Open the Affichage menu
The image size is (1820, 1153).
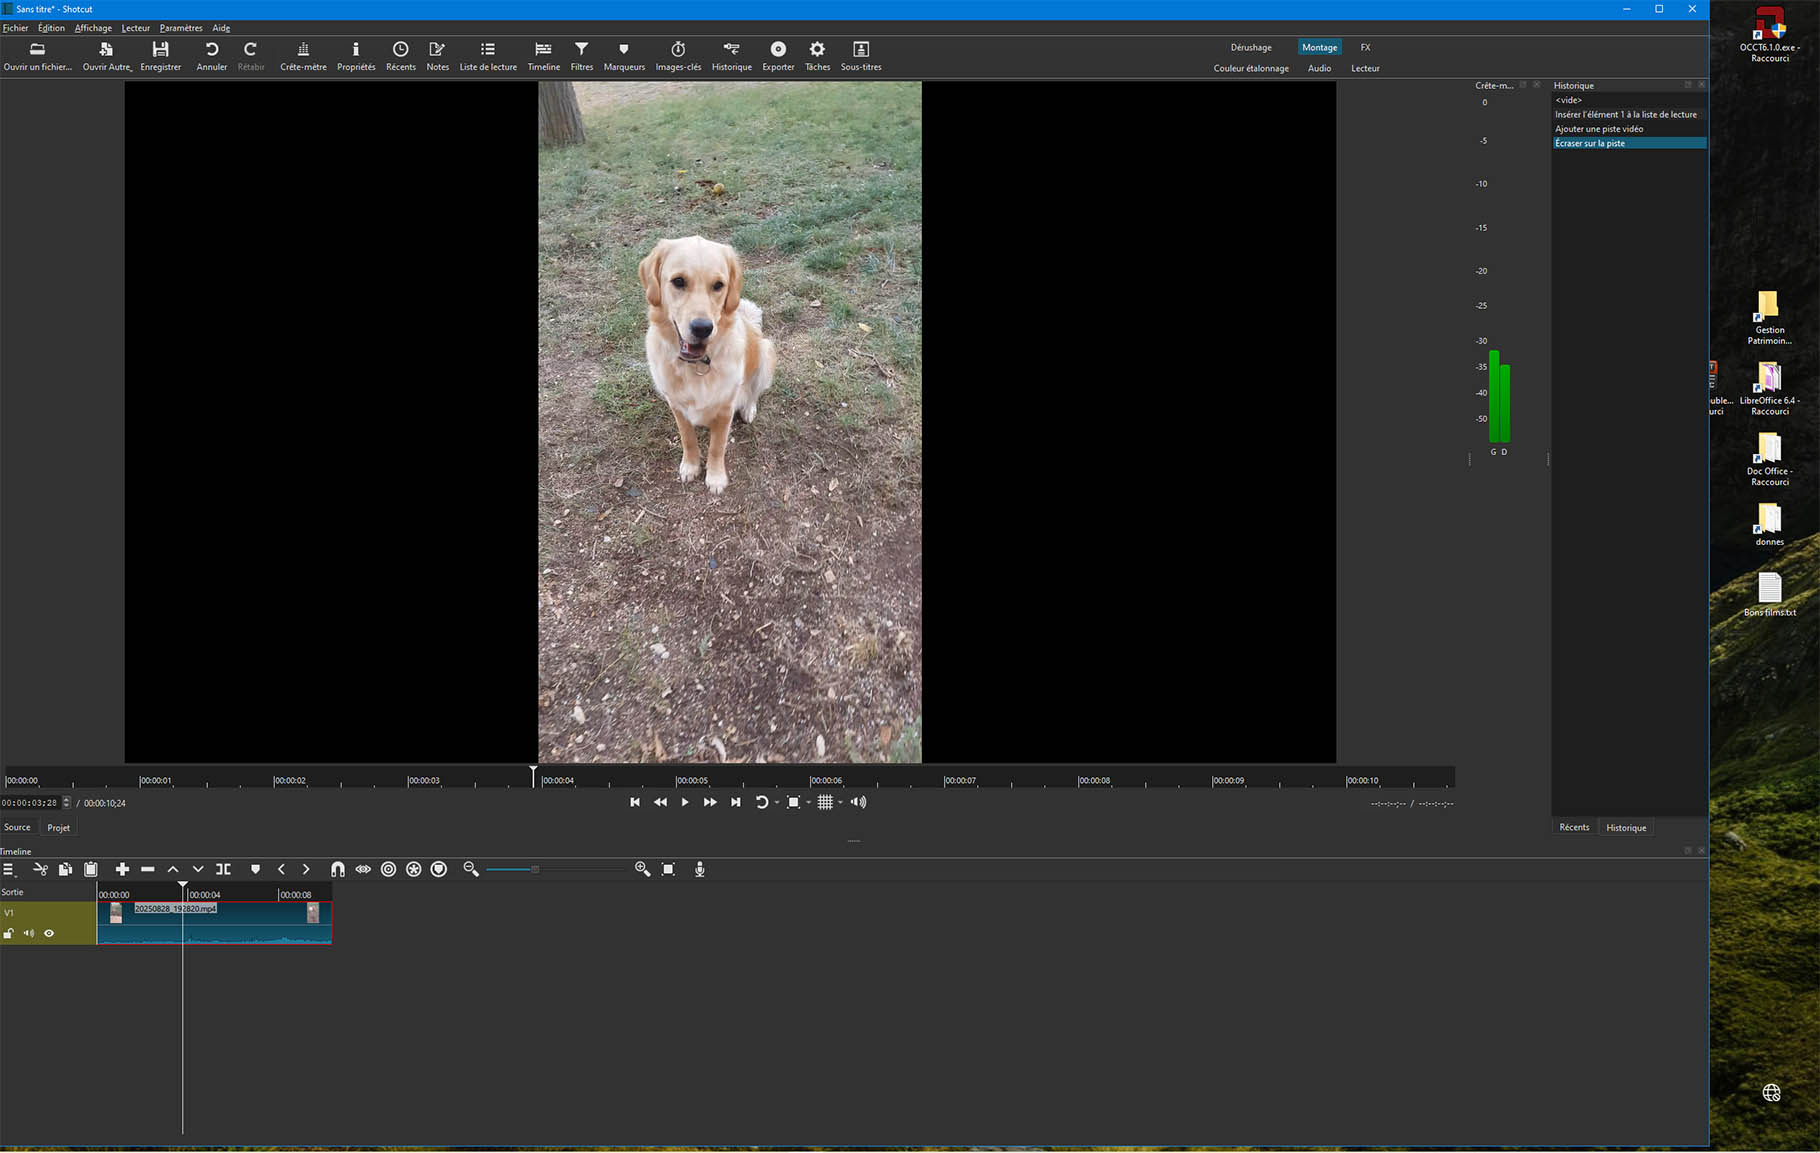tap(93, 28)
